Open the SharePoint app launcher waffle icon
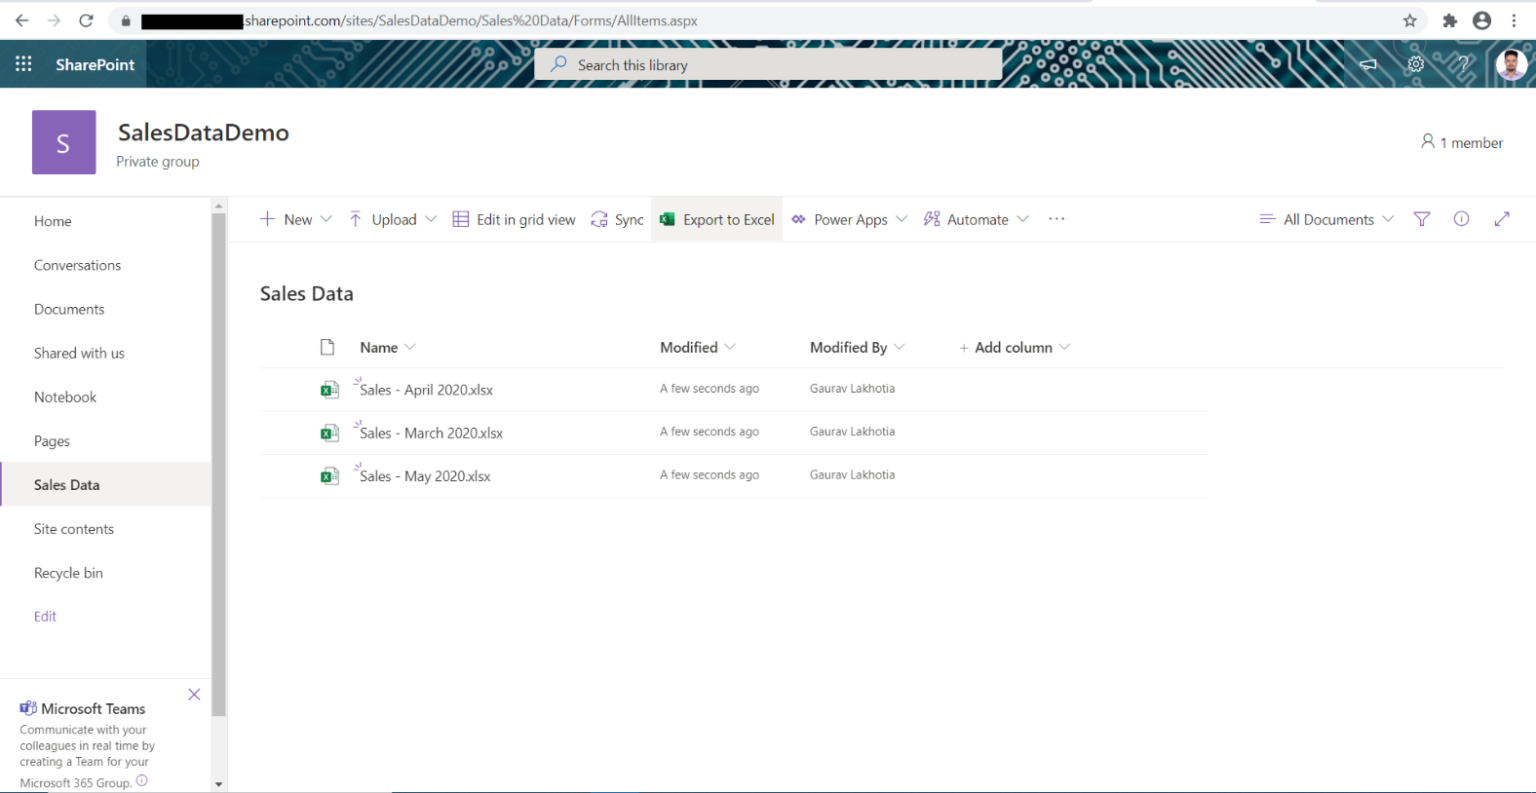This screenshot has height=793, width=1536. pyautogui.click(x=23, y=64)
